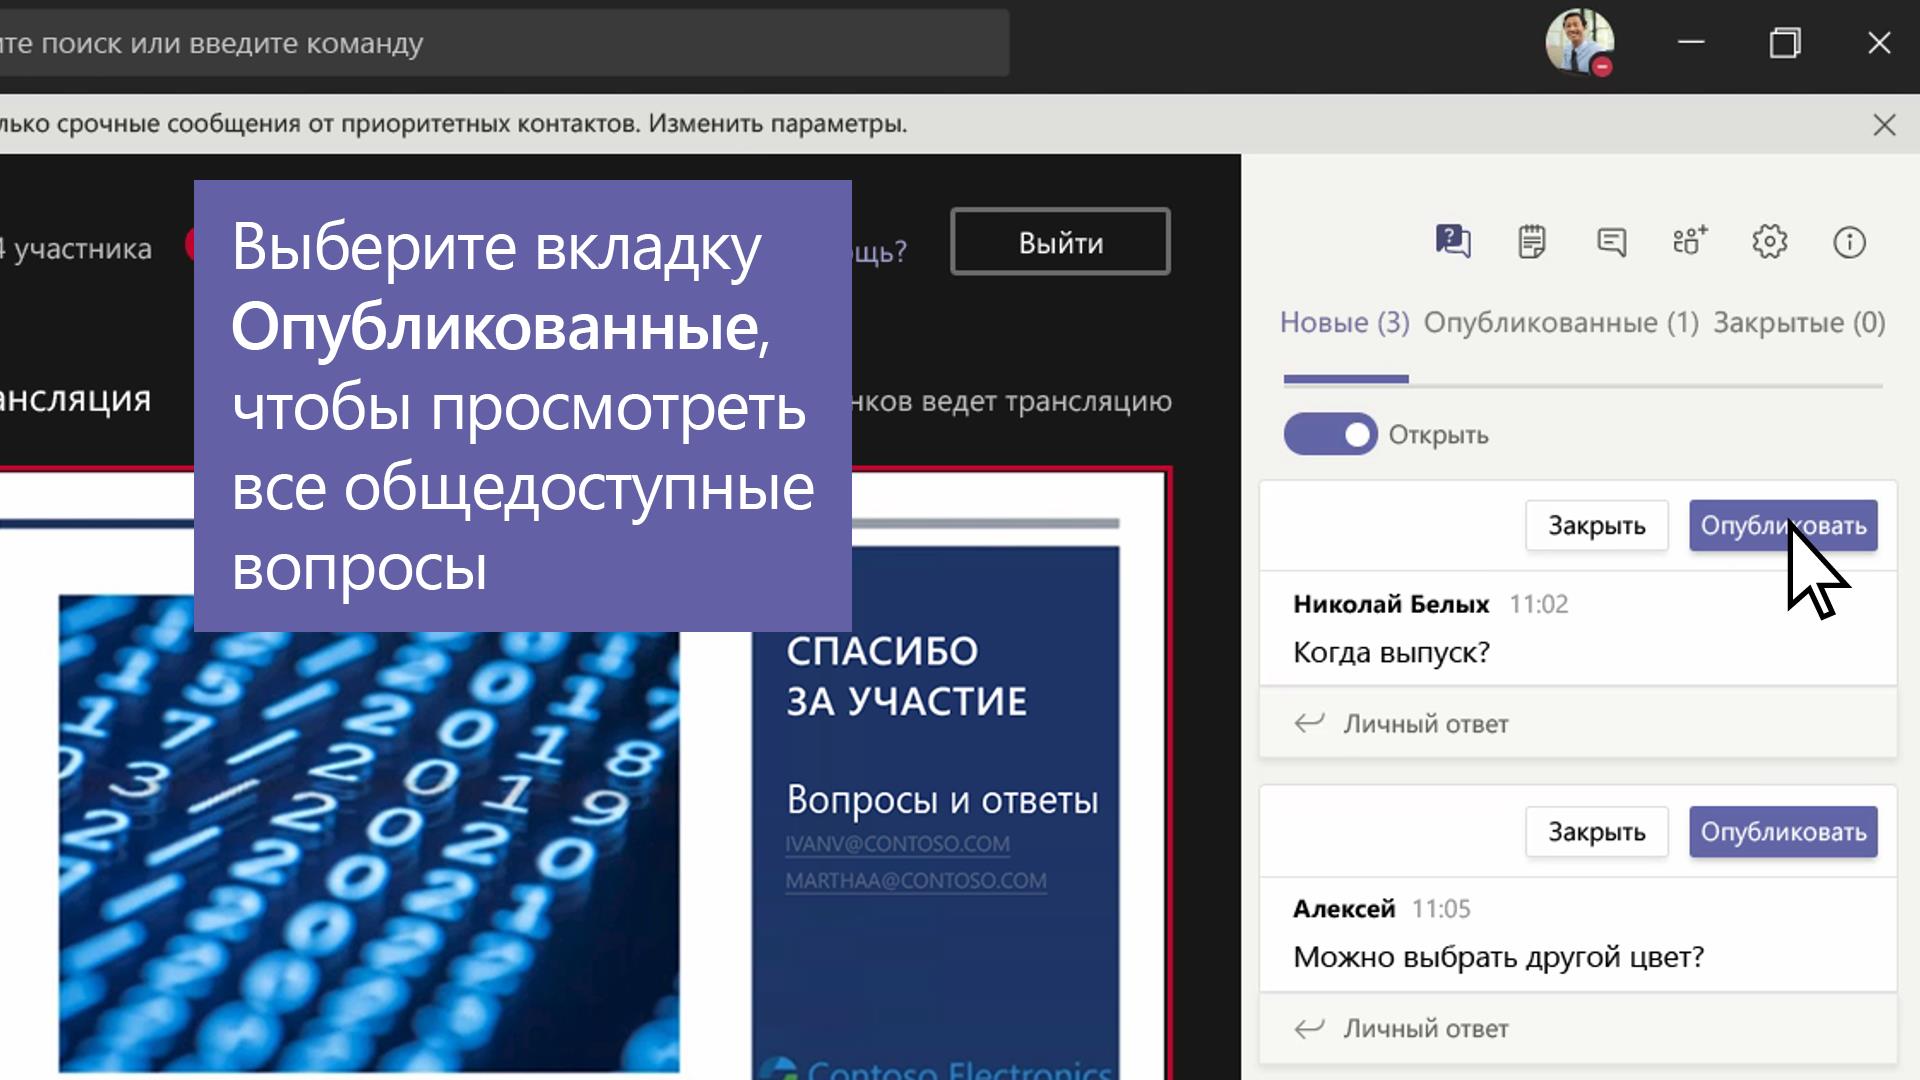Click the participants count label
Viewport: 1920px width, 1080px height.
[76, 249]
